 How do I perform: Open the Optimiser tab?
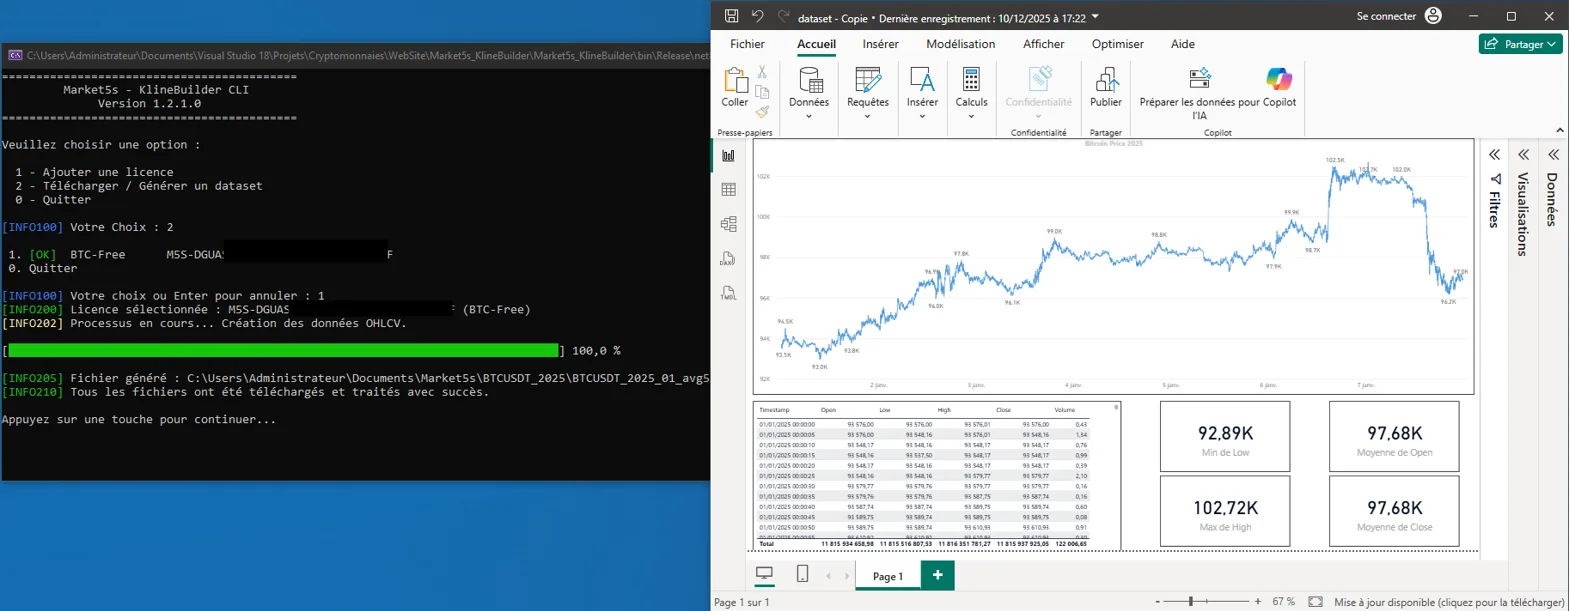[x=1117, y=44]
